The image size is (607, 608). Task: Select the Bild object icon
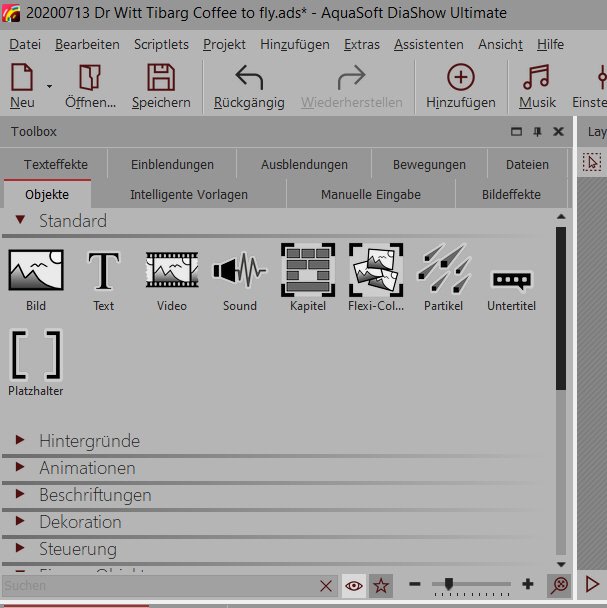(x=36, y=271)
